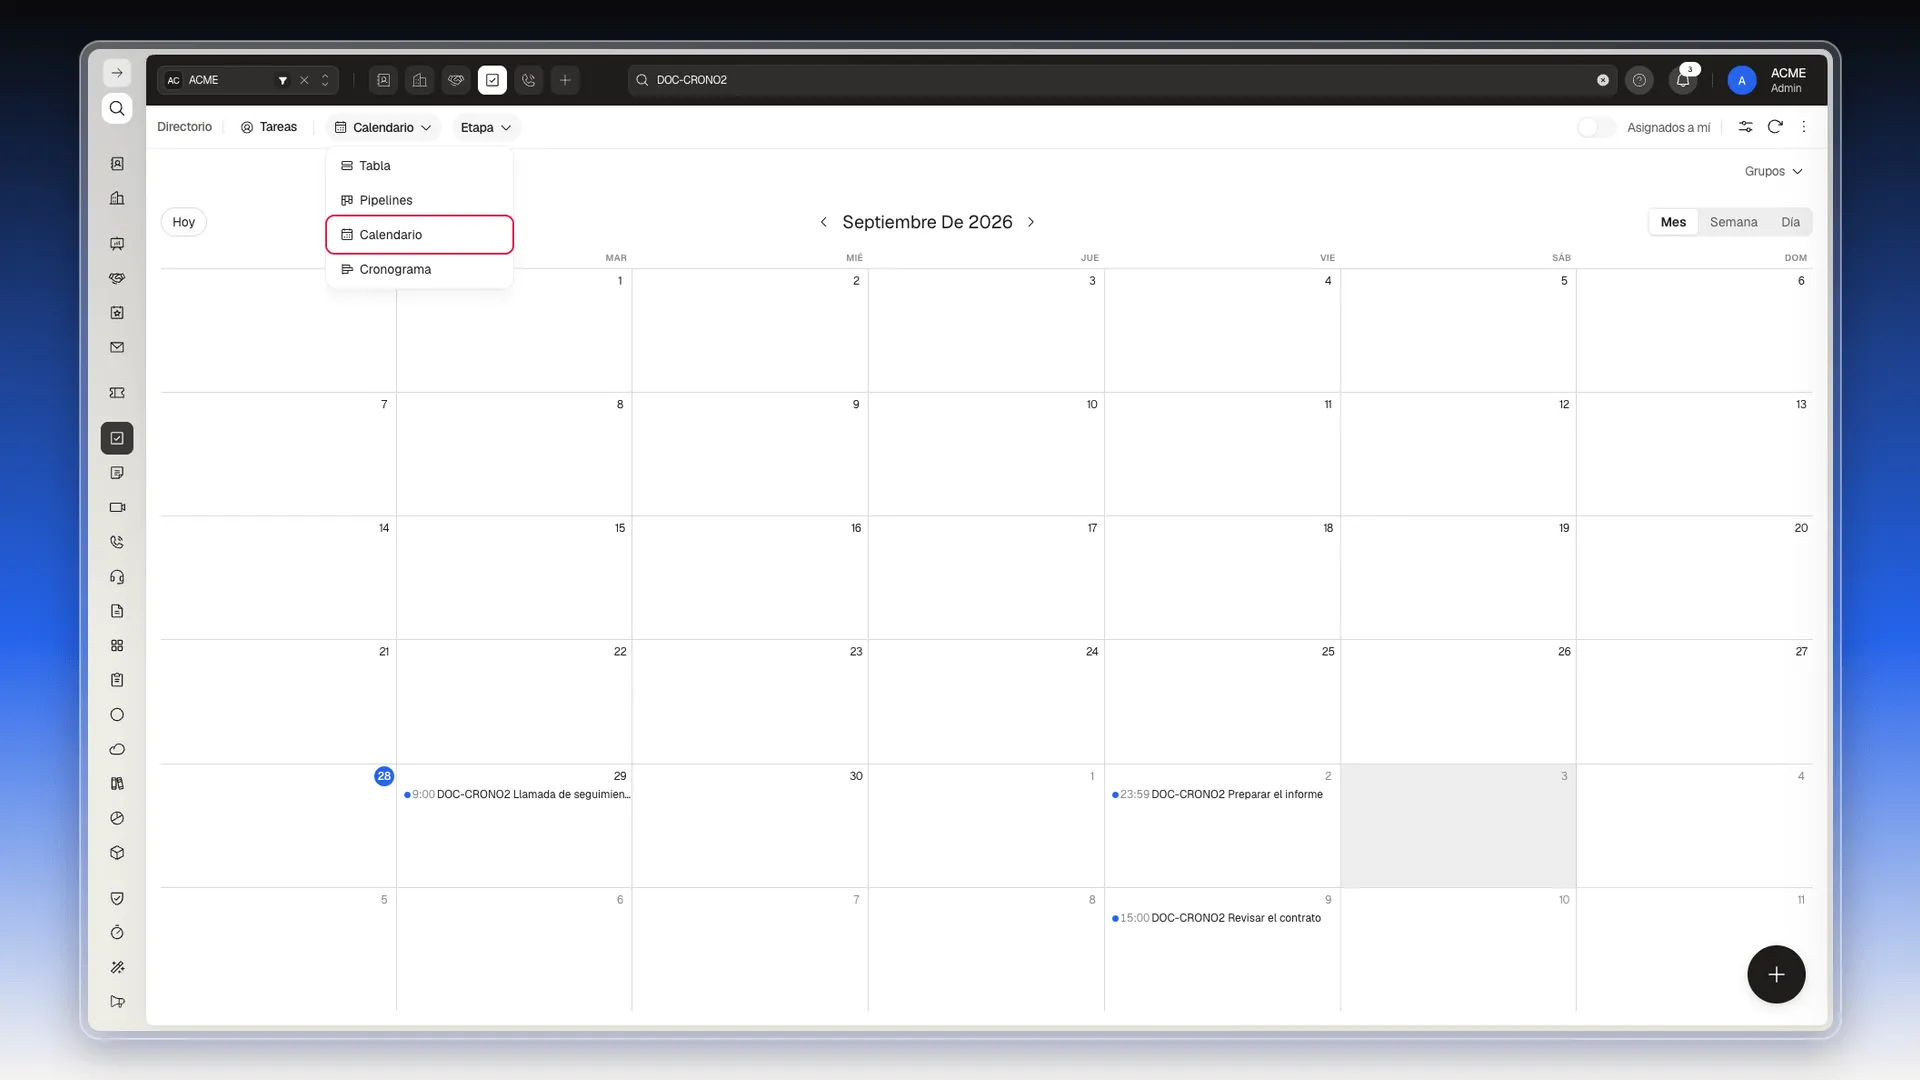Select Calendario from the view menu
Viewport: 1920px width, 1080px height.
[420, 235]
